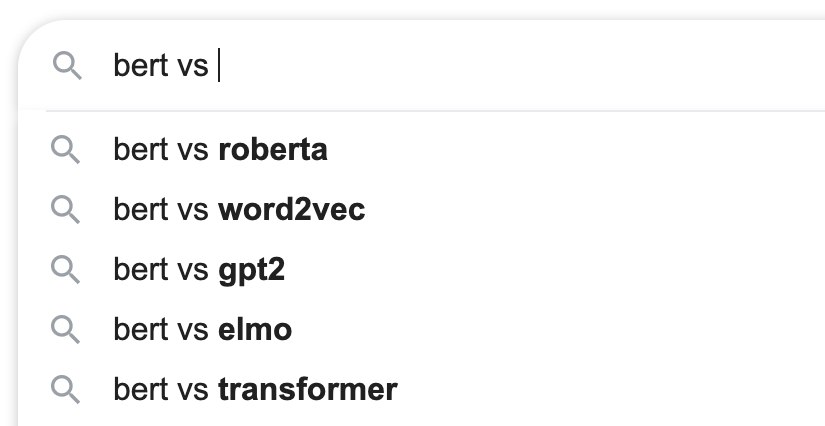Choose the 'bert vs transformer' suggestion

[255, 389]
